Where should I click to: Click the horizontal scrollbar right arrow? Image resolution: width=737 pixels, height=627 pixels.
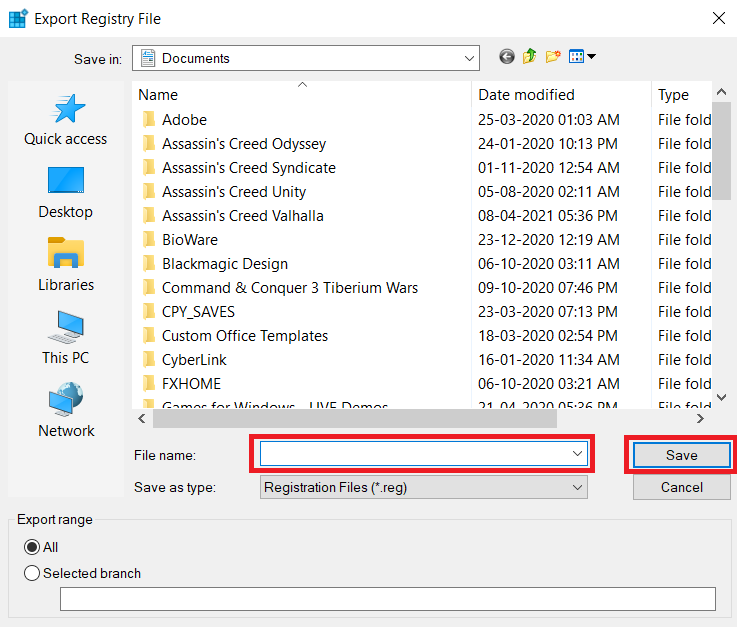point(700,419)
